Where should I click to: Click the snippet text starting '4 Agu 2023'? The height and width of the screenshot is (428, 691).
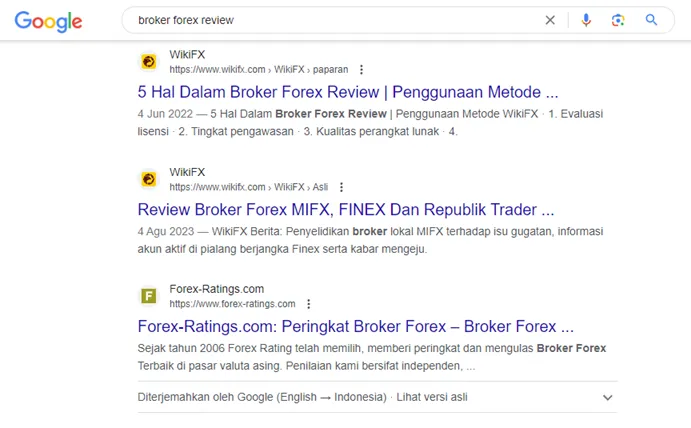click(370, 240)
